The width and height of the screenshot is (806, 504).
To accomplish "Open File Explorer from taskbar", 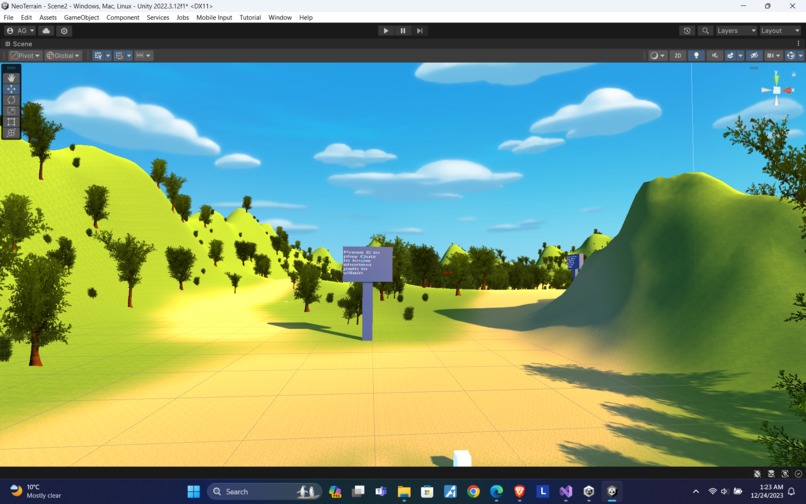I will 404,492.
